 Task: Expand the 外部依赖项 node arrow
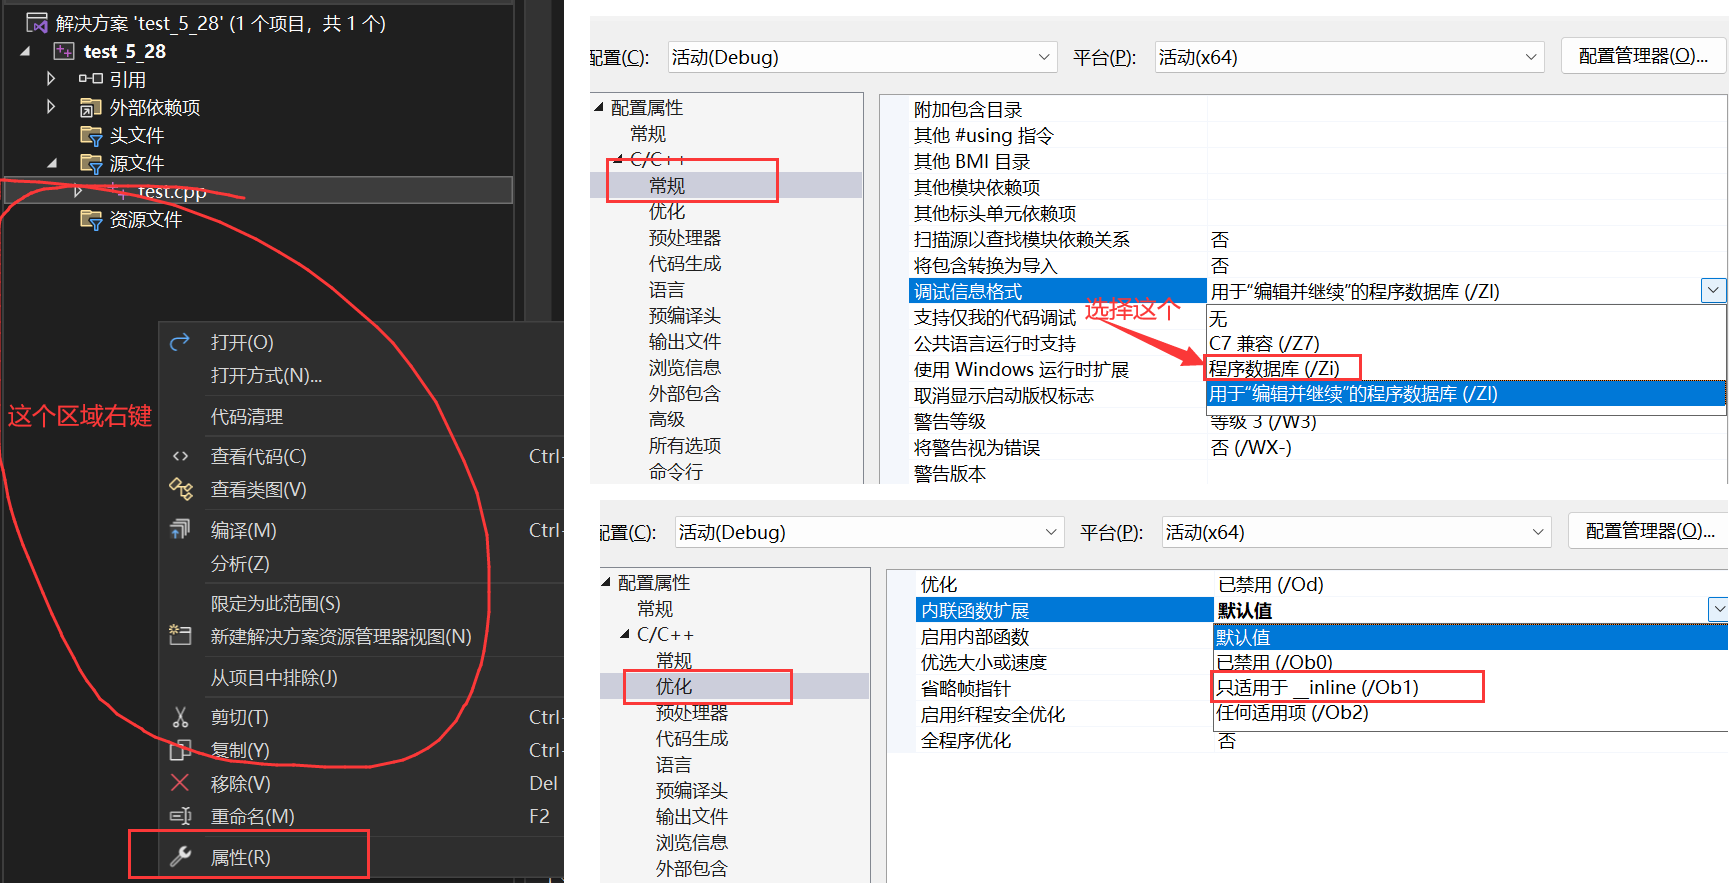click(51, 106)
